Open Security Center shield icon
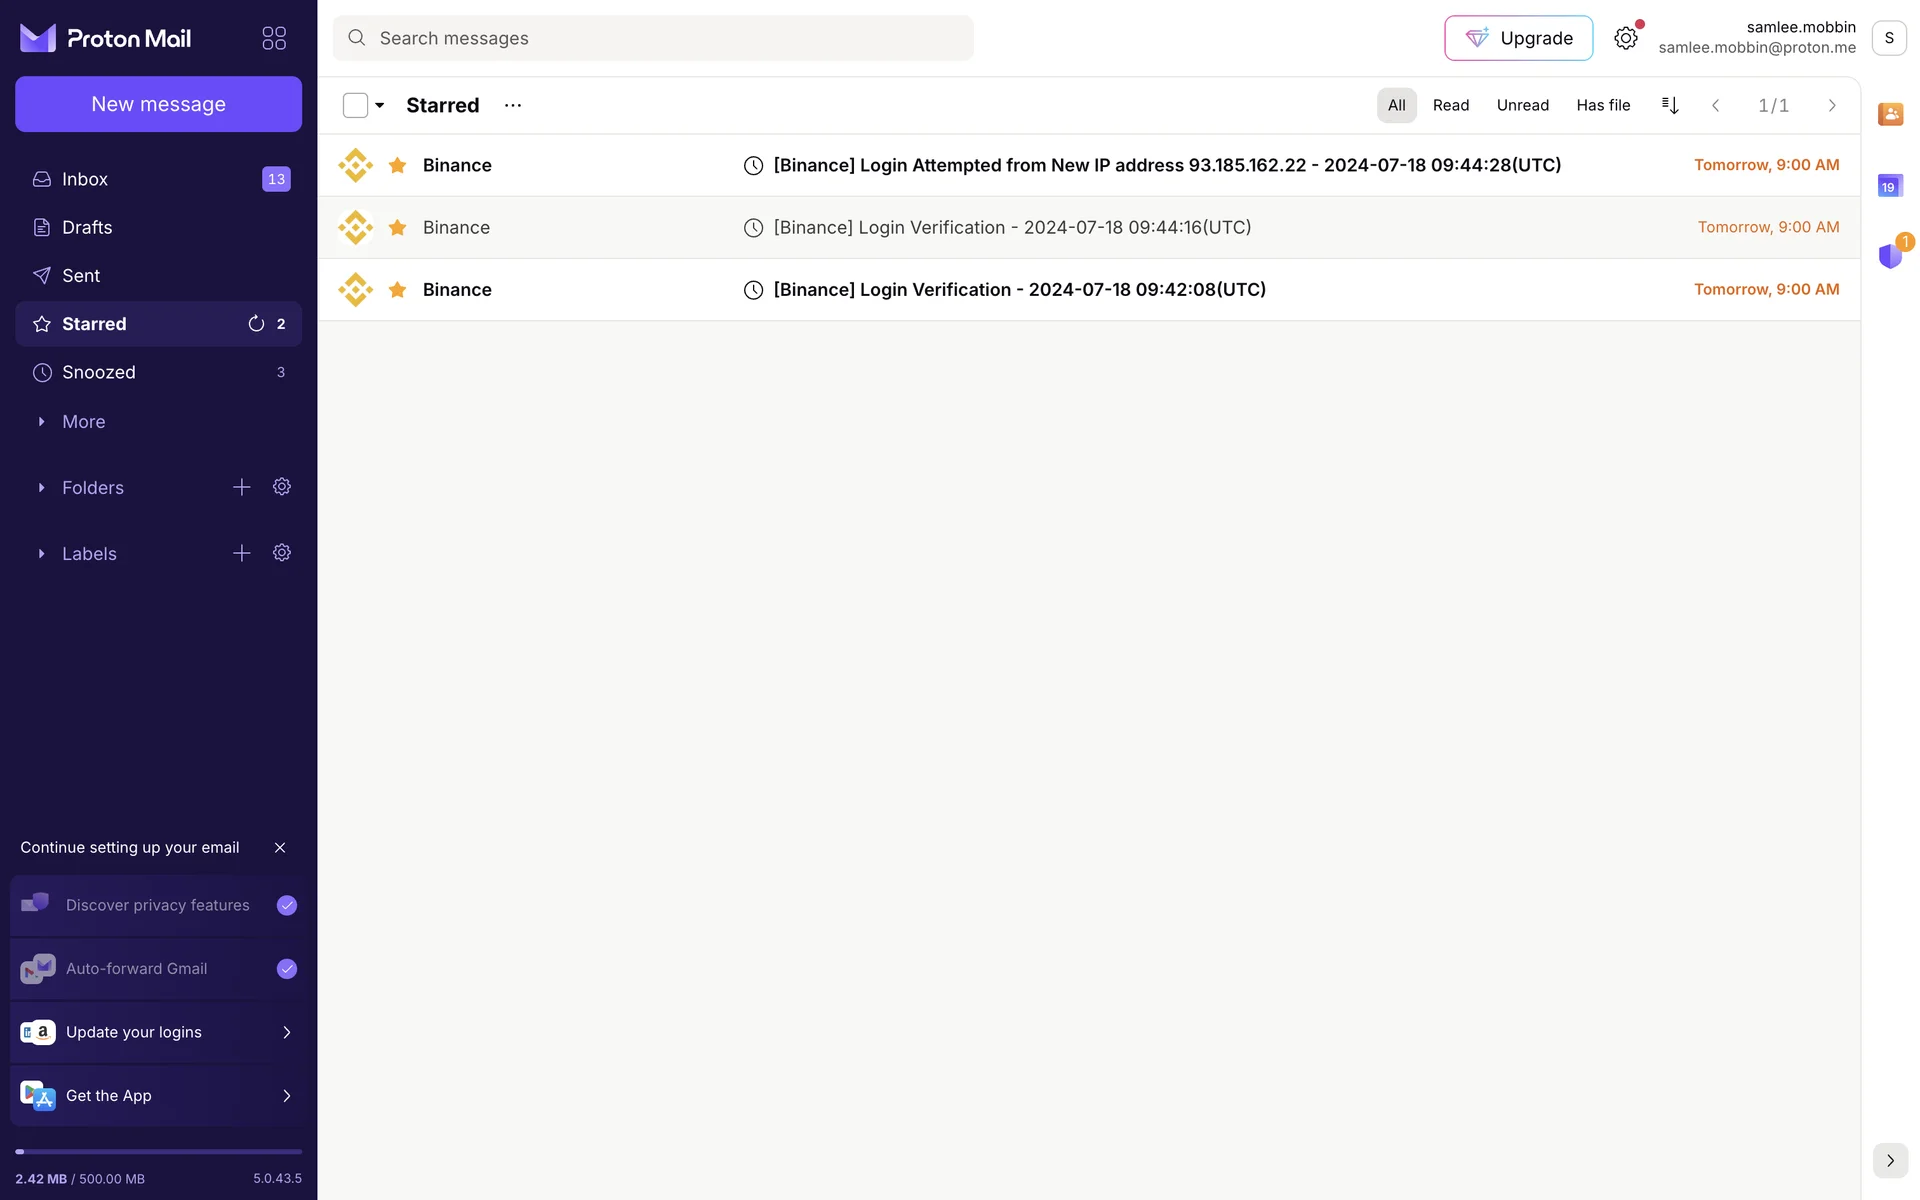The height and width of the screenshot is (1200, 1920). pos(1890,256)
